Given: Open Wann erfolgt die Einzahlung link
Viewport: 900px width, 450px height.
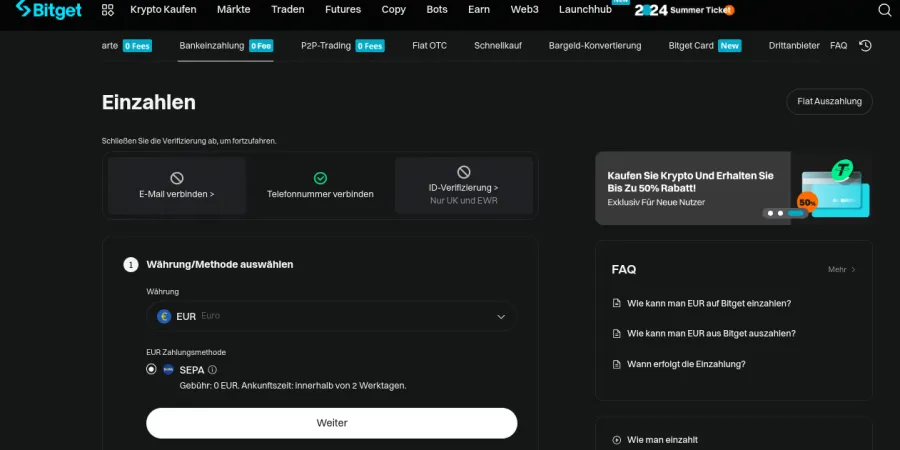Looking at the screenshot, I should point(686,364).
